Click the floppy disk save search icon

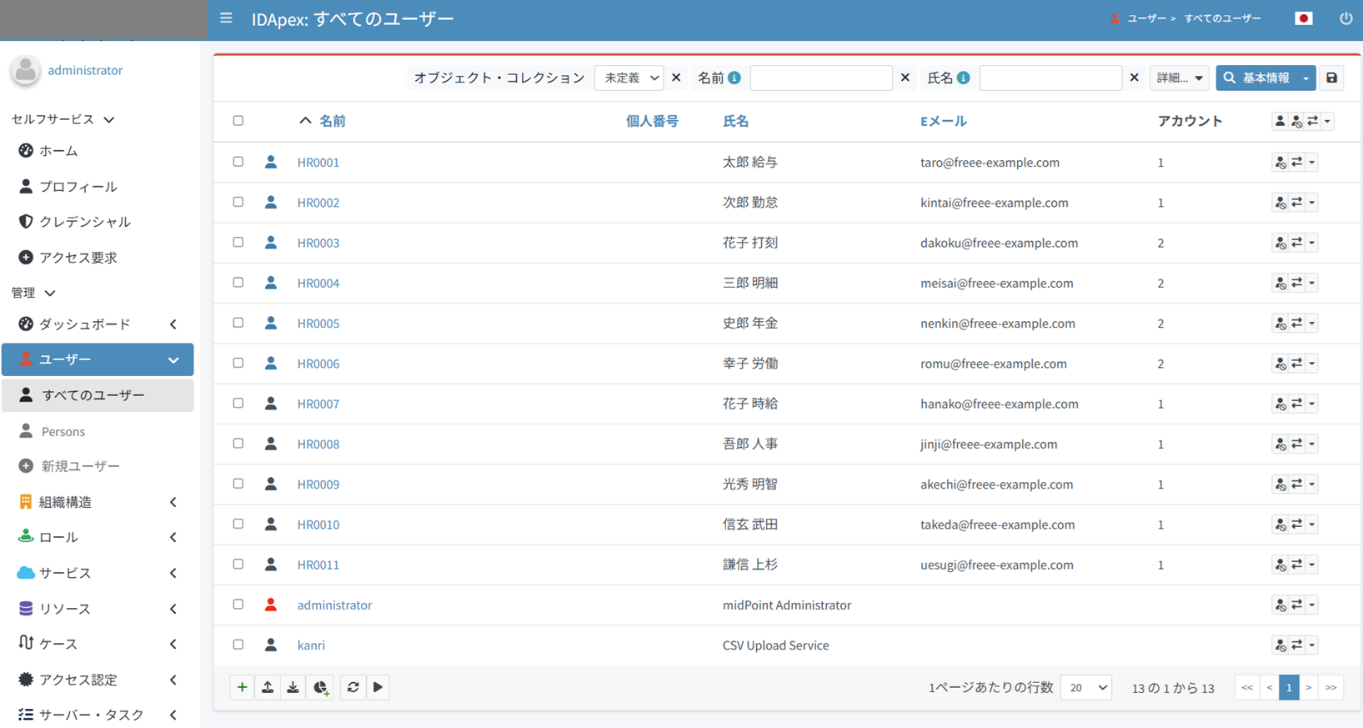click(x=1332, y=78)
